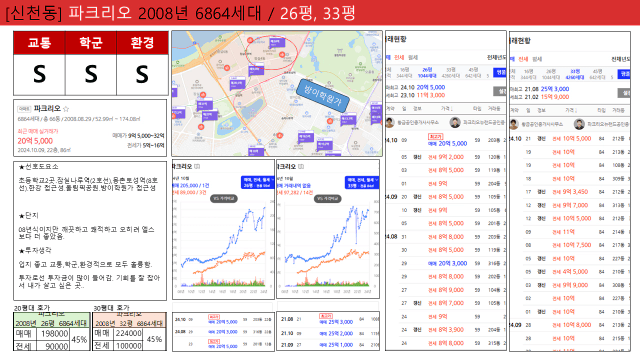This screenshot has width=640, height=360.
Task: Toggle VS 가격비교 pill on right chart
Action: 327,199
